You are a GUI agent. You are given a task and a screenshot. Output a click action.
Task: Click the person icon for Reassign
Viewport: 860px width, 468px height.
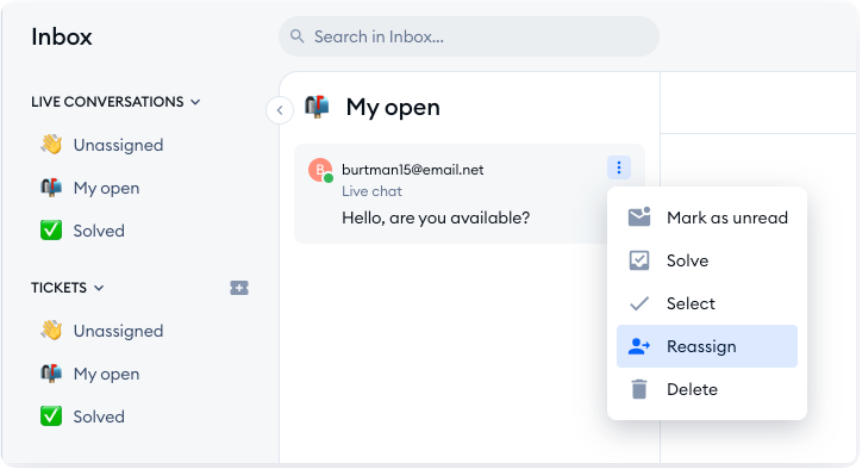click(x=639, y=347)
